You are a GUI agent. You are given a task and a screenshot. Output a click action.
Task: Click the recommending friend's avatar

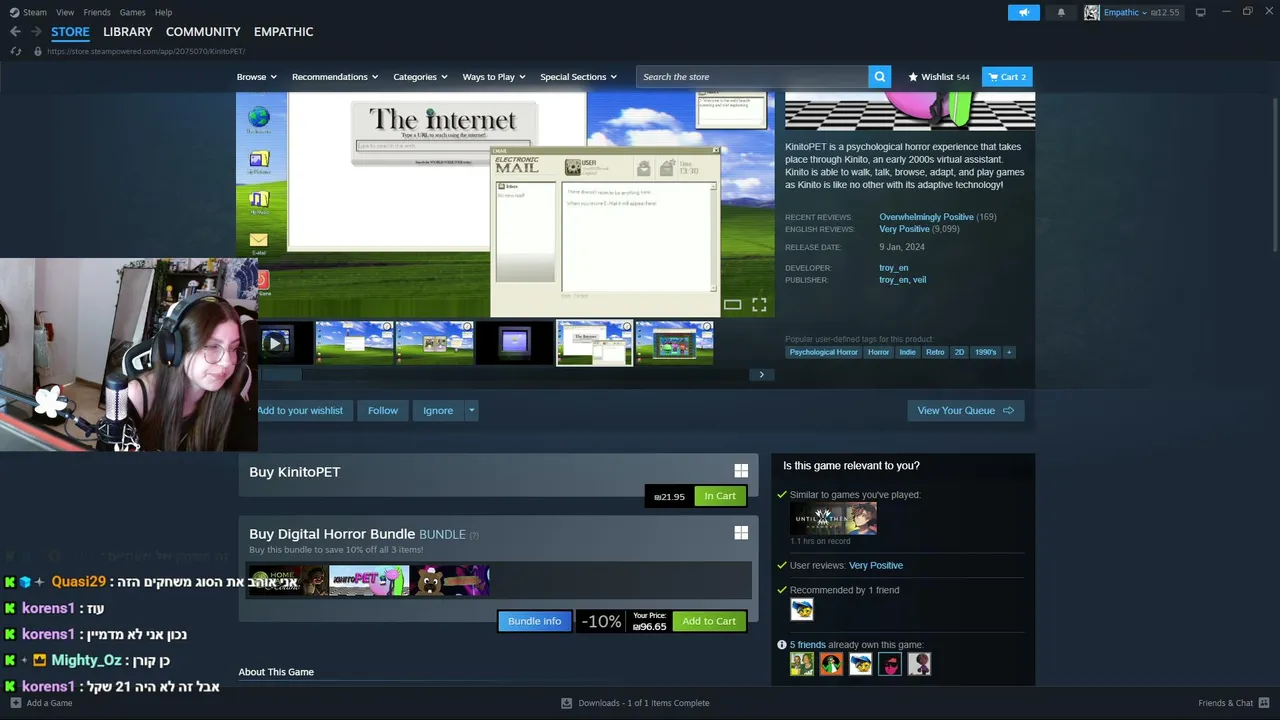801,609
